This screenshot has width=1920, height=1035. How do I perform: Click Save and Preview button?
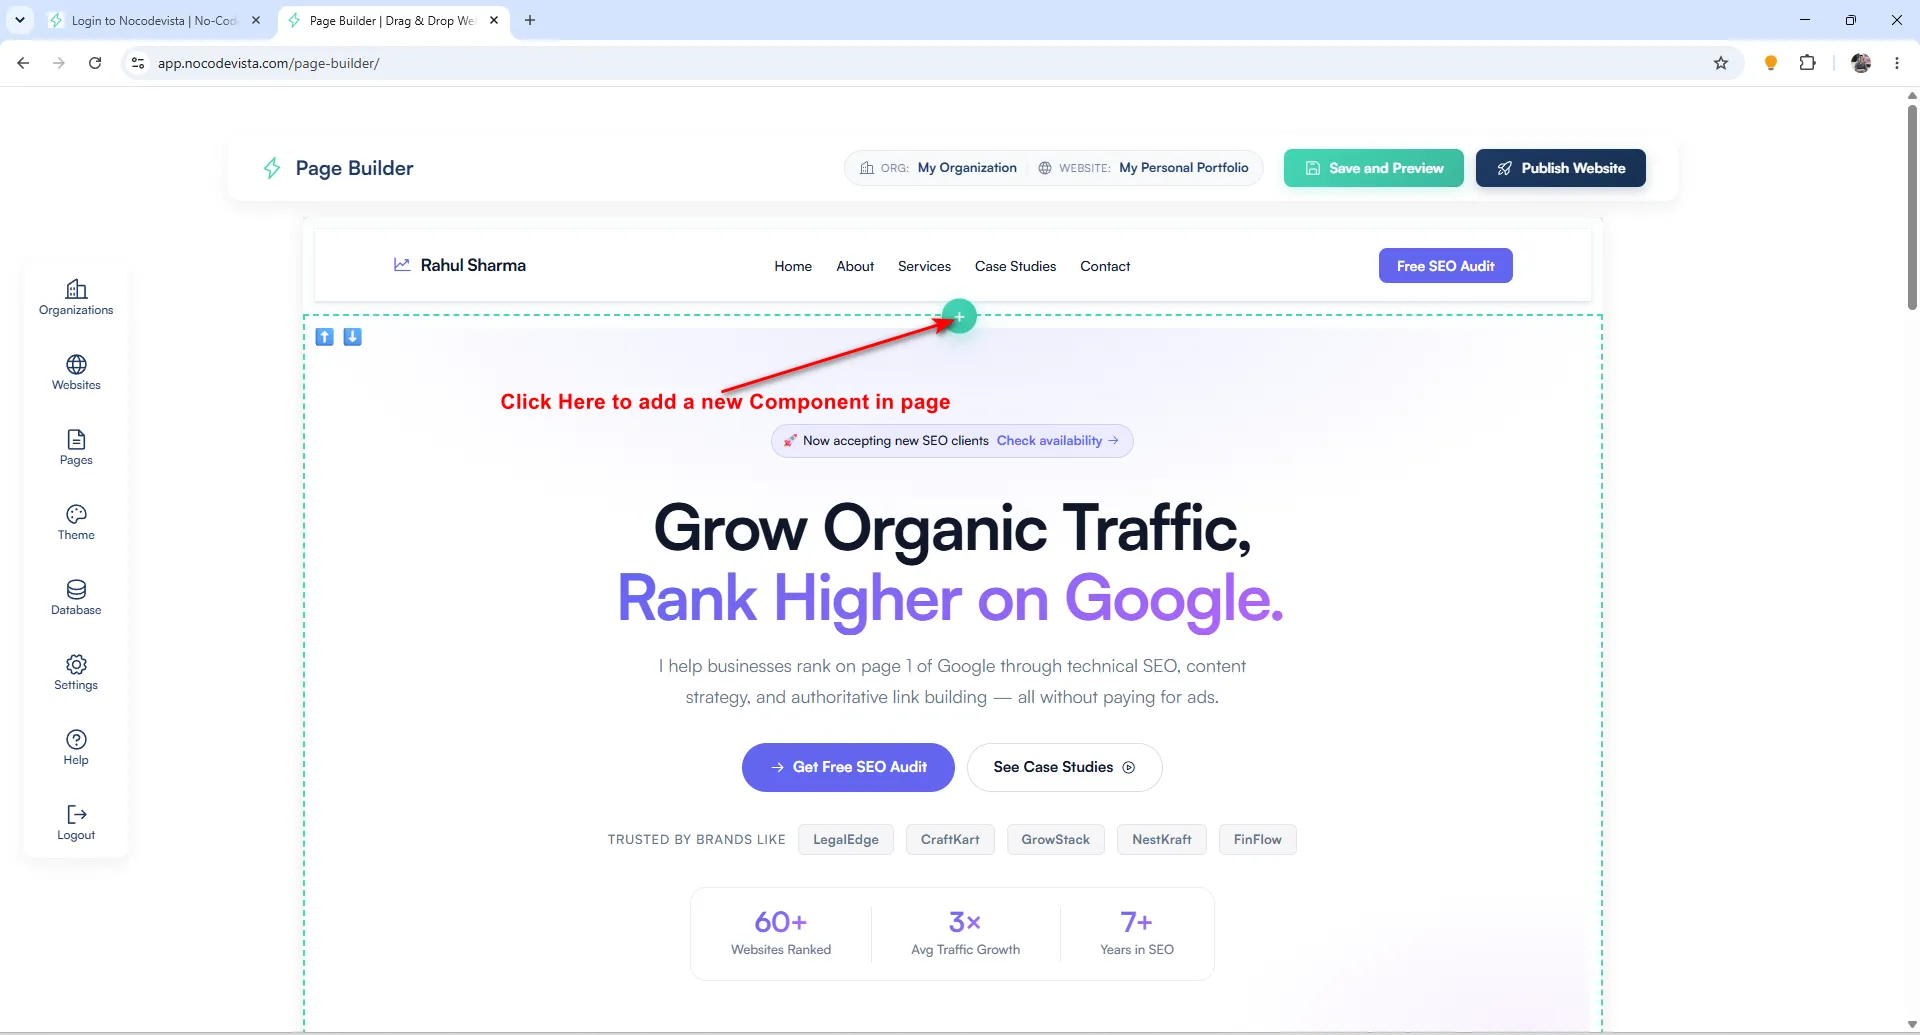pos(1374,168)
